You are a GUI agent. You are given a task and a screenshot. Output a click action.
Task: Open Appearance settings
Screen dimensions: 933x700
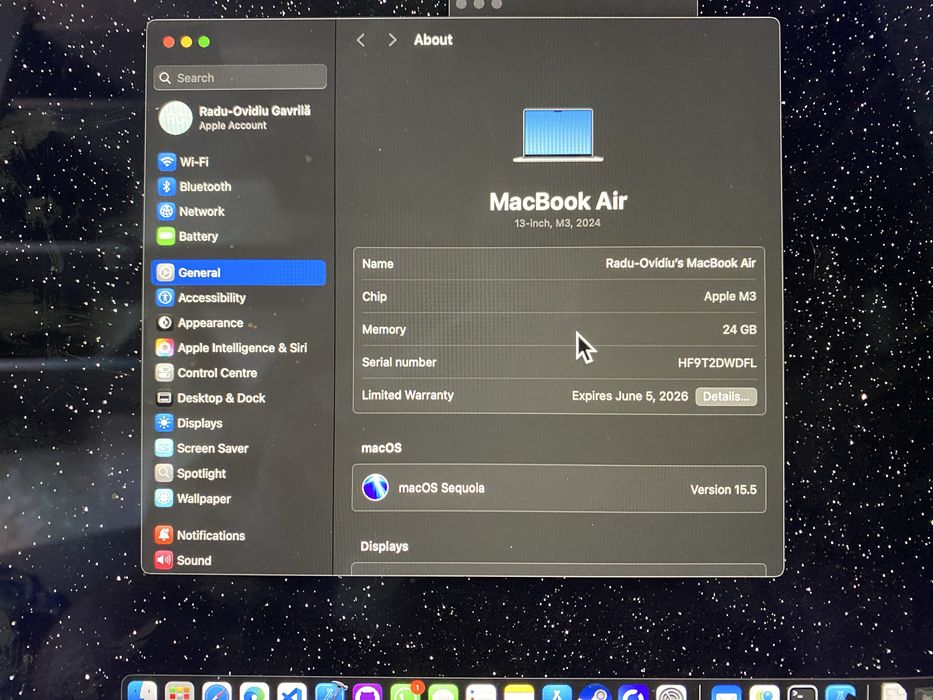pos(199,323)
